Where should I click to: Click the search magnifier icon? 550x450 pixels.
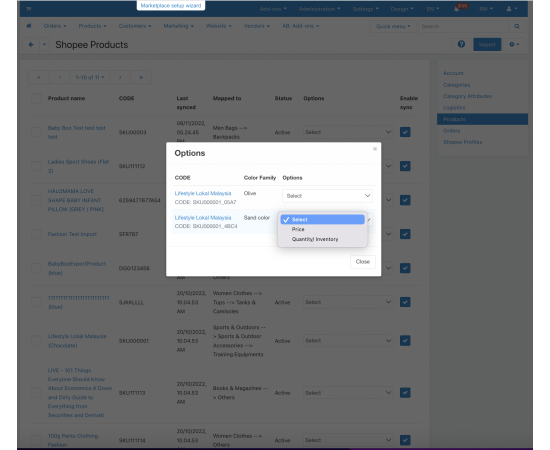tap(517, 26)
